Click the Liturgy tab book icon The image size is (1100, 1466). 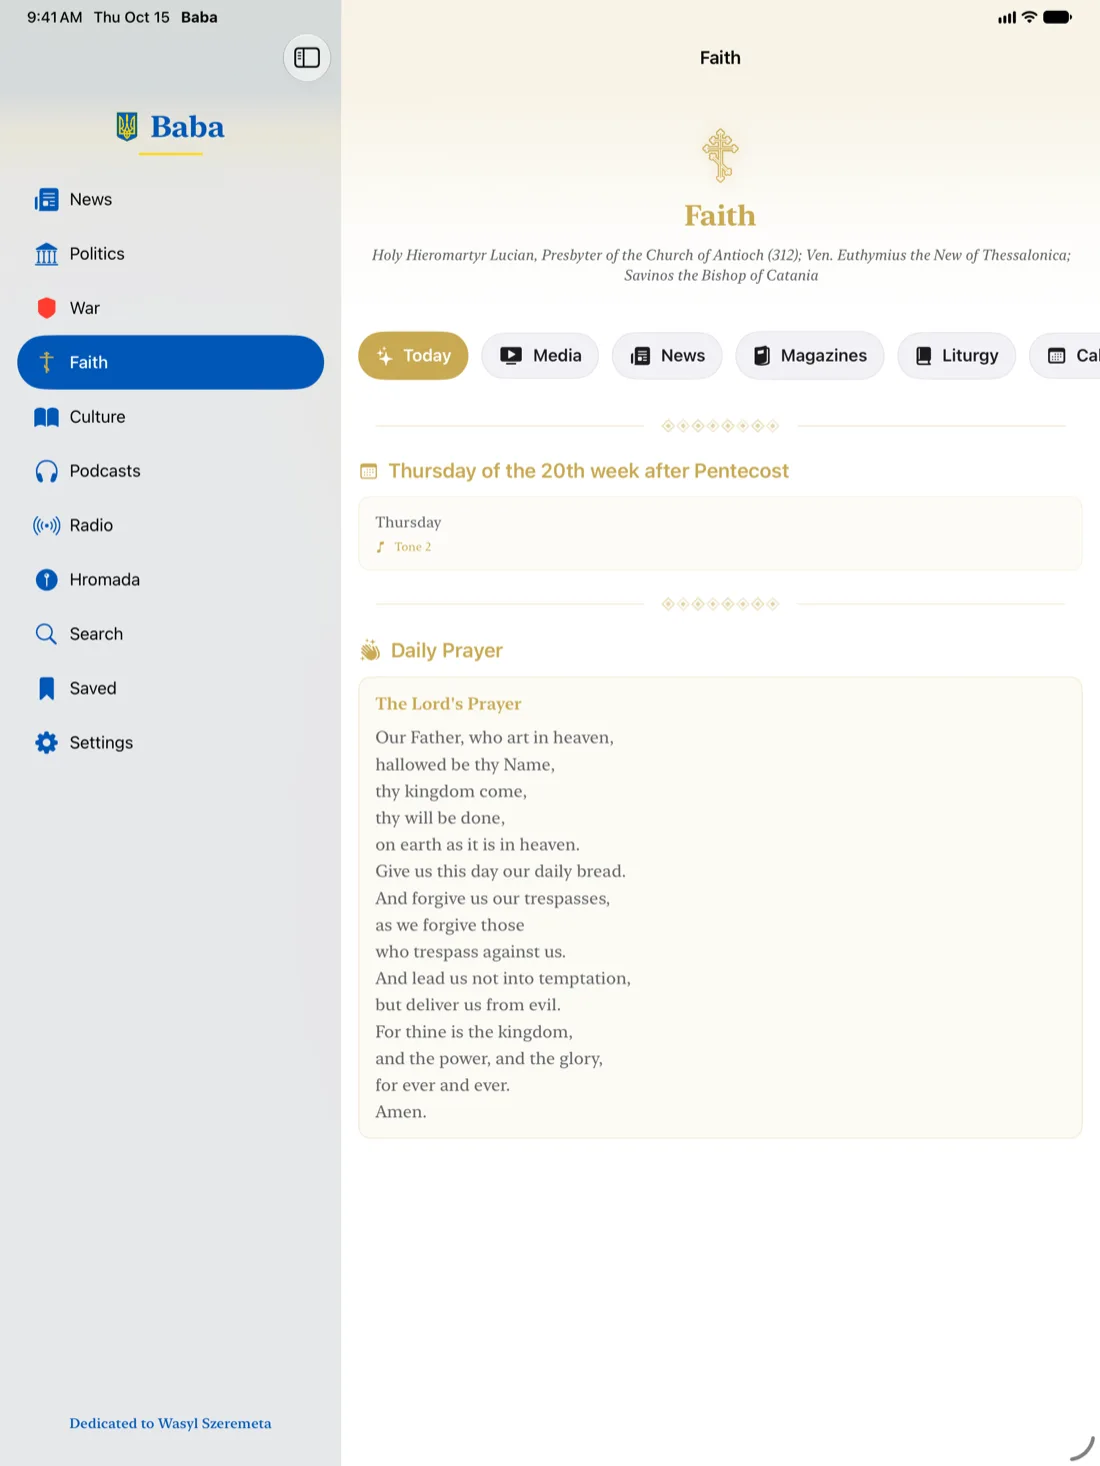[x=924, y=356]
